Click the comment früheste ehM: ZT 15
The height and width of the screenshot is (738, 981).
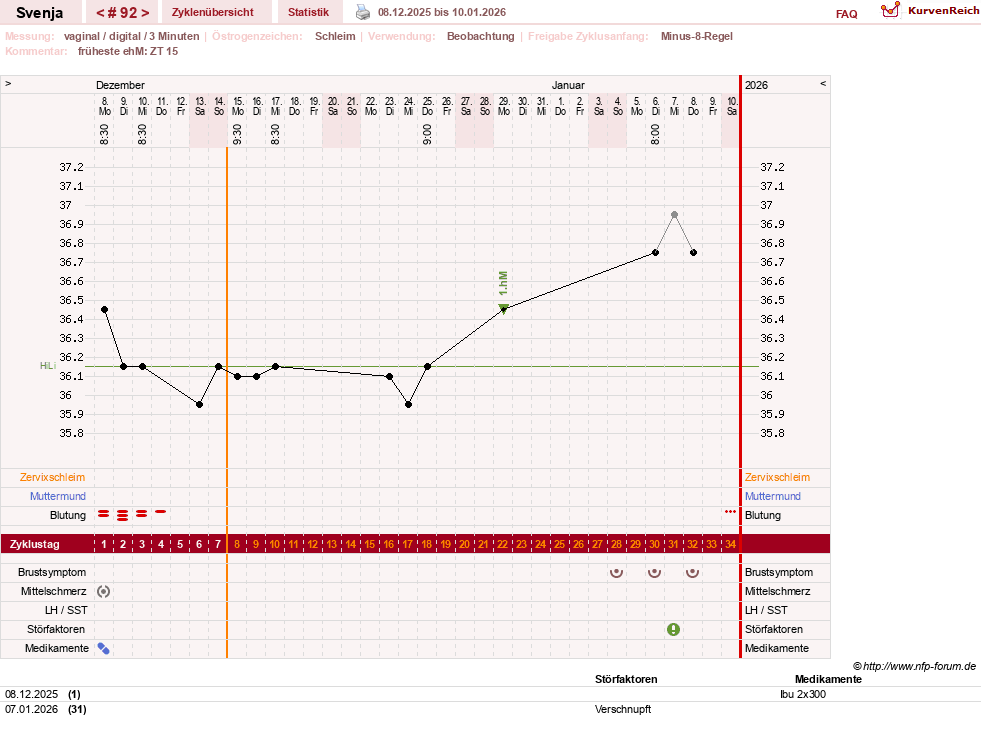click(x=128, y=51)
